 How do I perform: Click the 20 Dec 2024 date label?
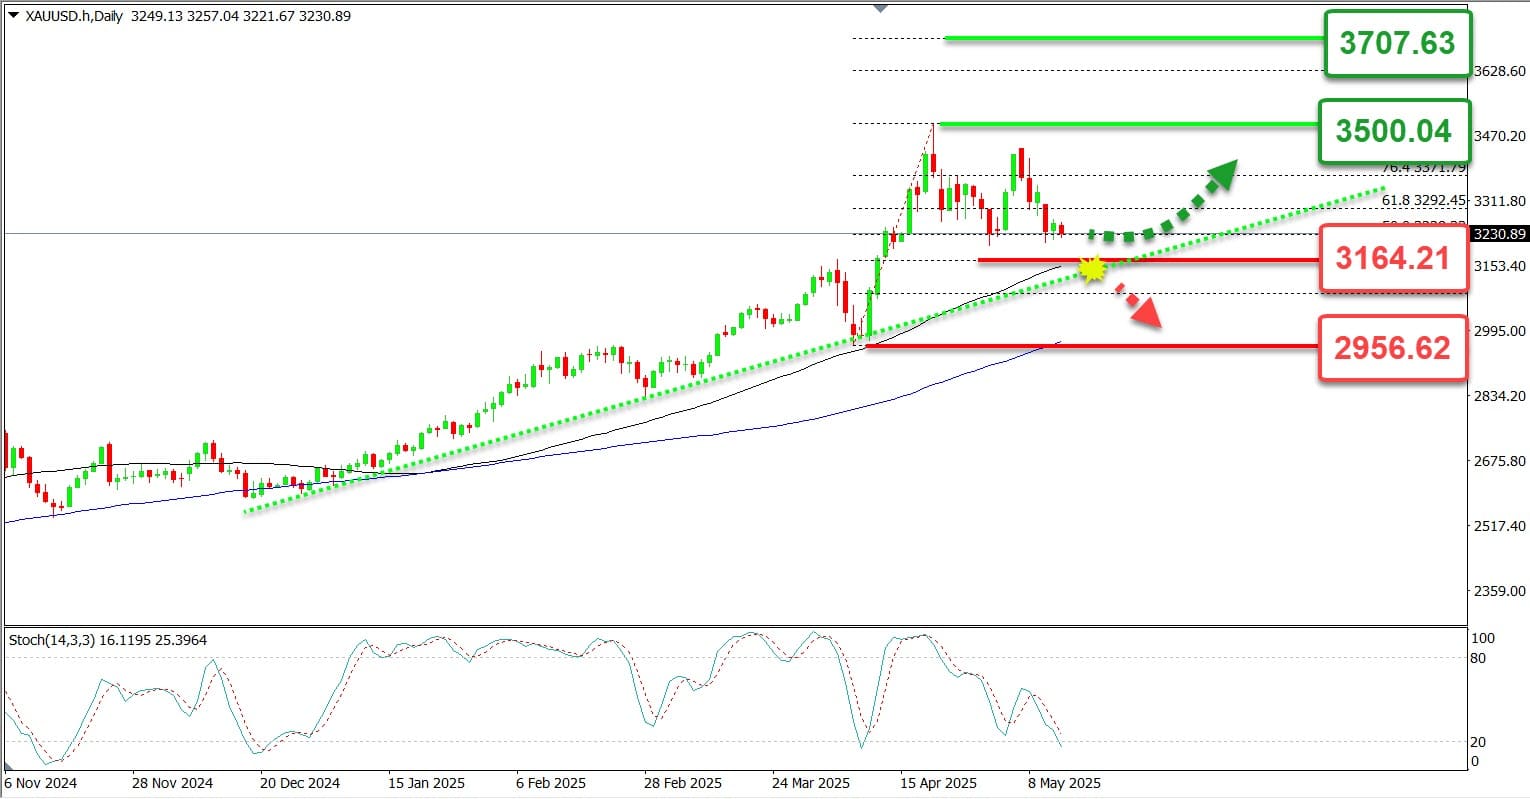point(299,783)
